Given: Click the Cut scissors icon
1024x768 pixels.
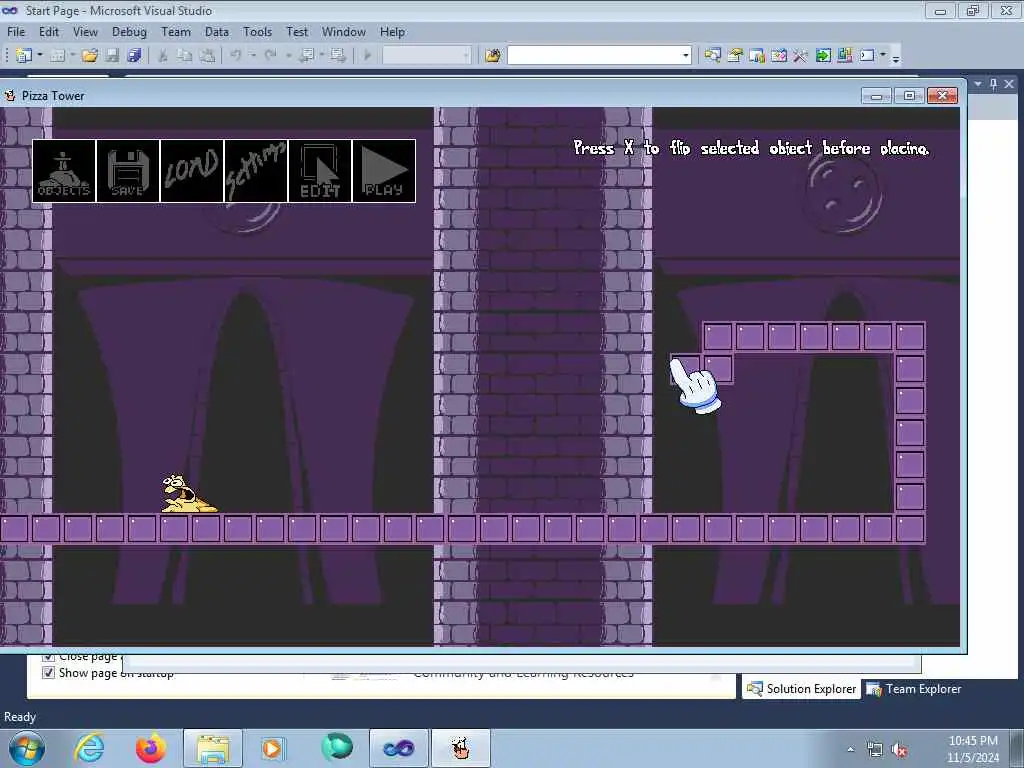Looking at the screenshot, I should tap(163, 56).
